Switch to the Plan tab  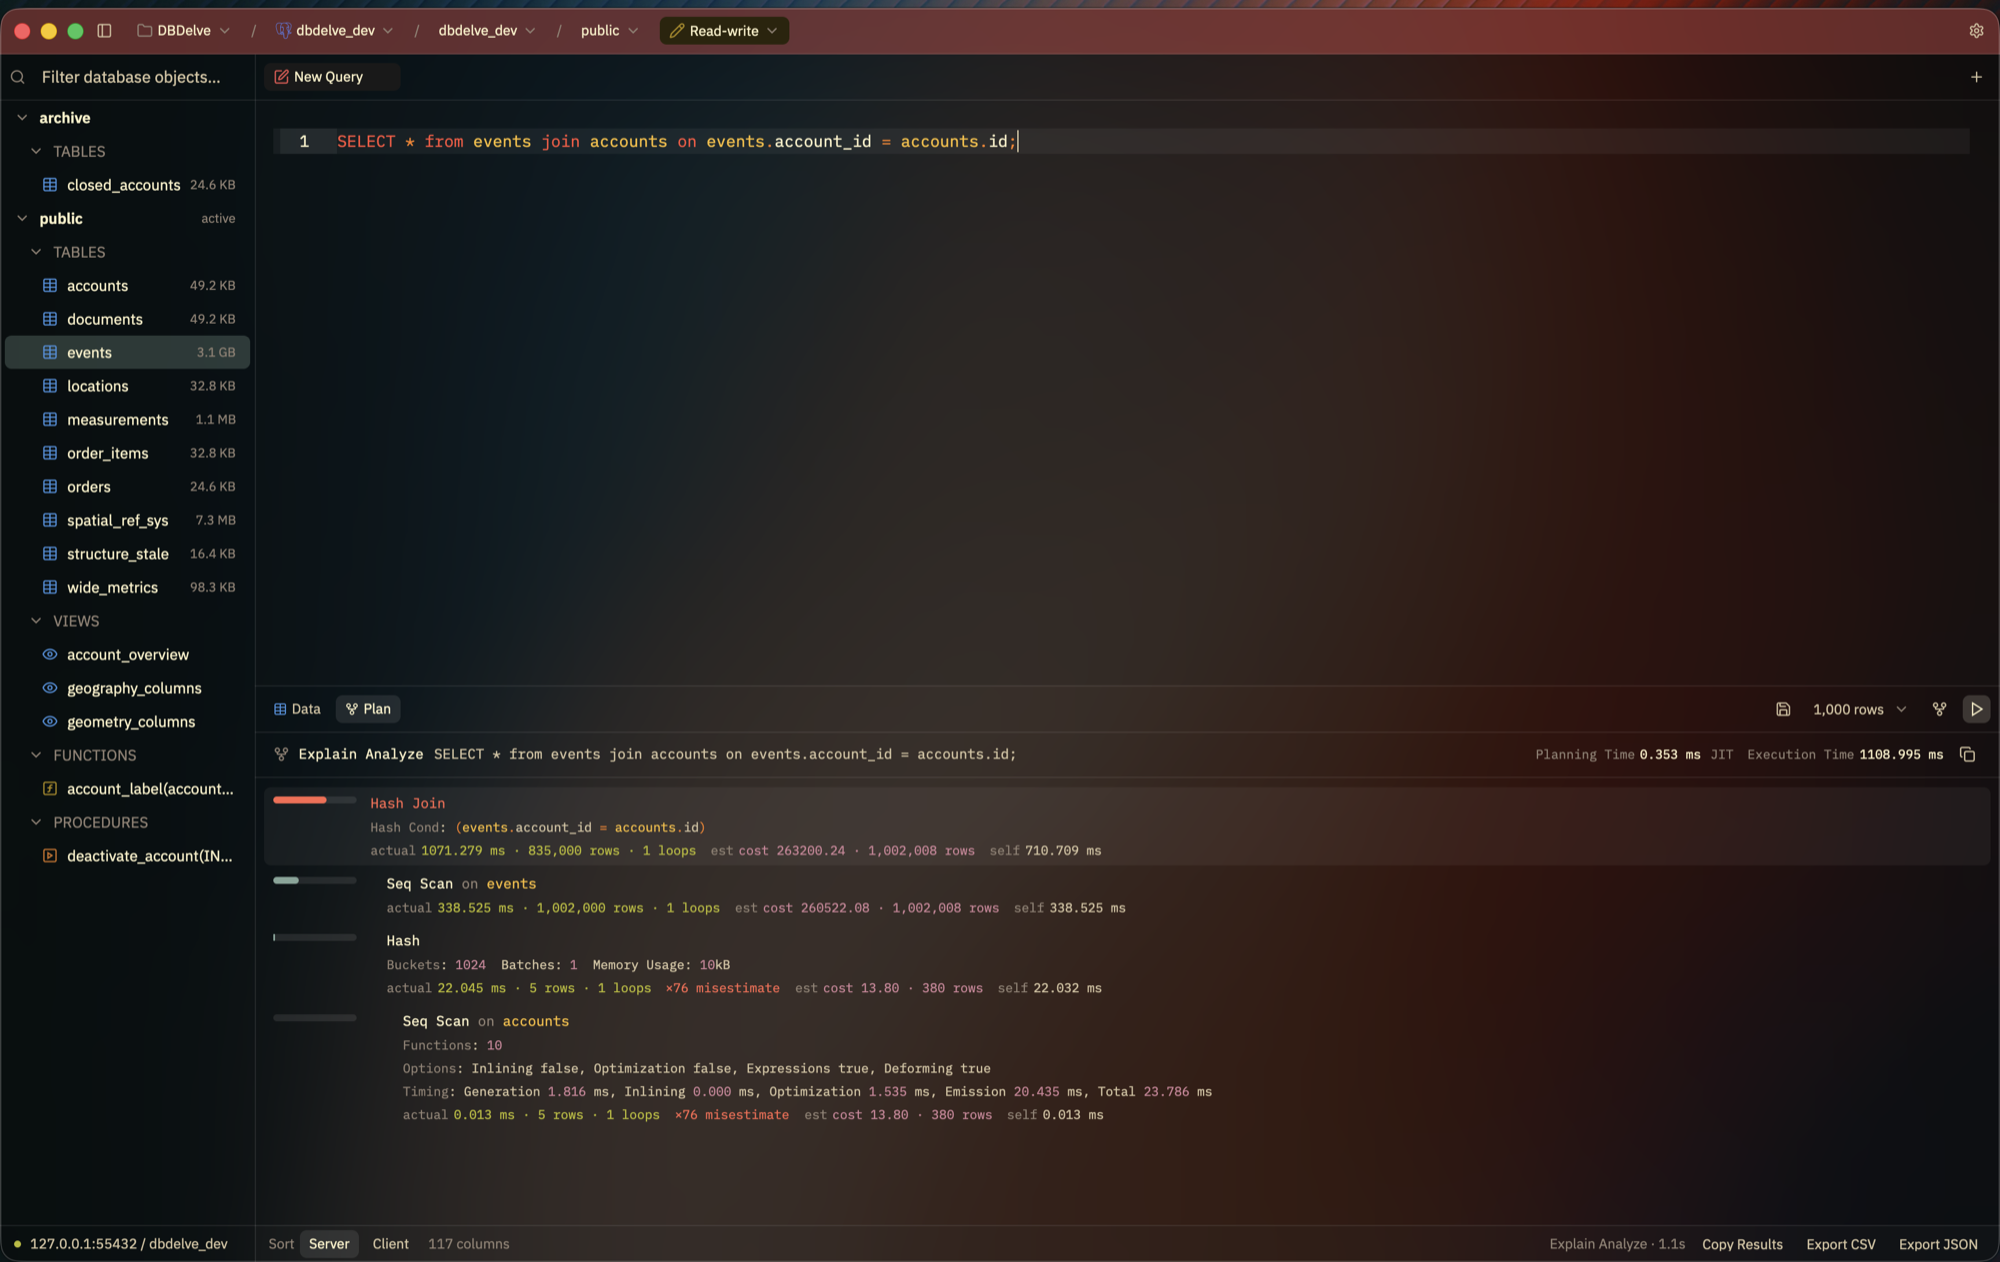point(368,709)
